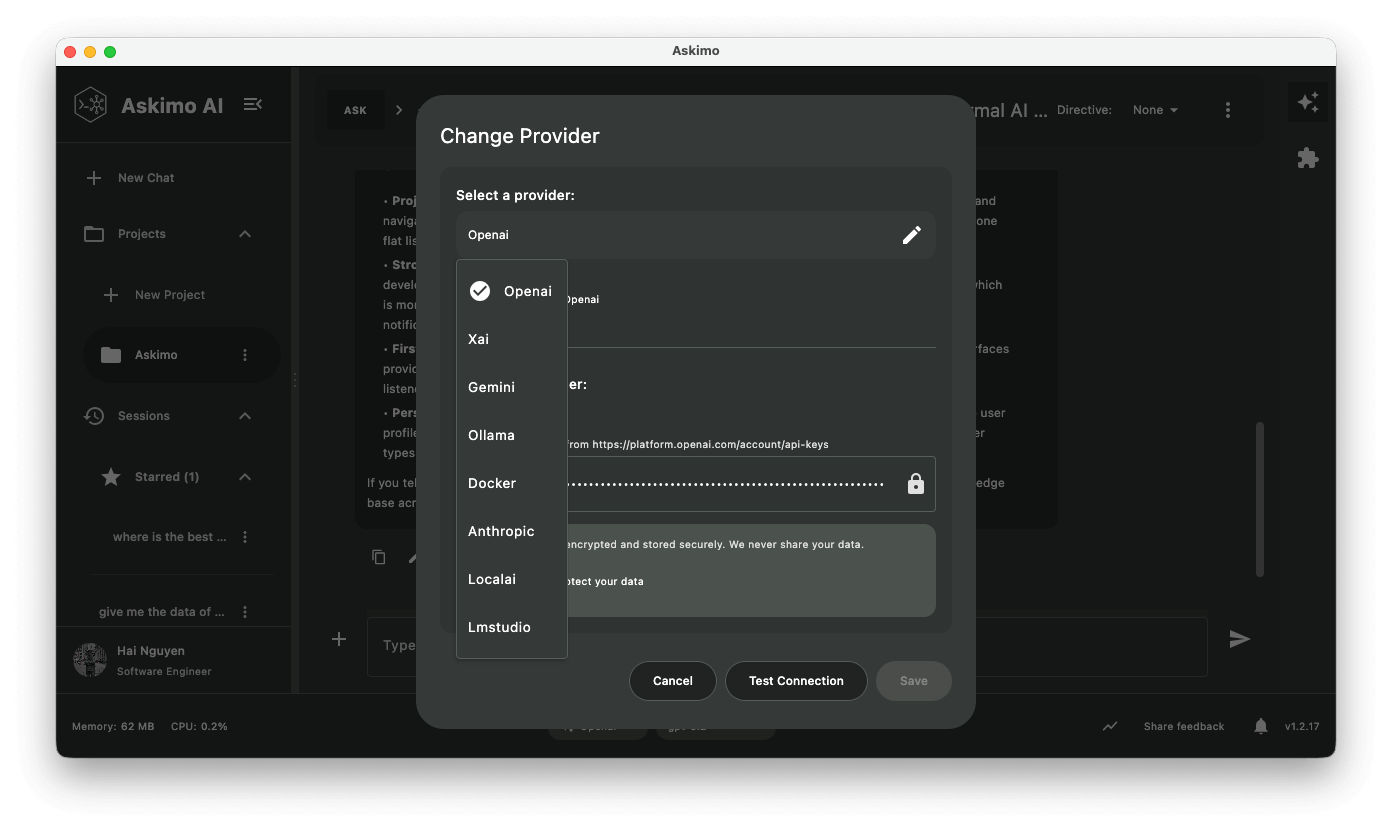Screen dimensions: 1392x832
Task: Choose Ollama from the provider list
Action: (x=512, y=435)
